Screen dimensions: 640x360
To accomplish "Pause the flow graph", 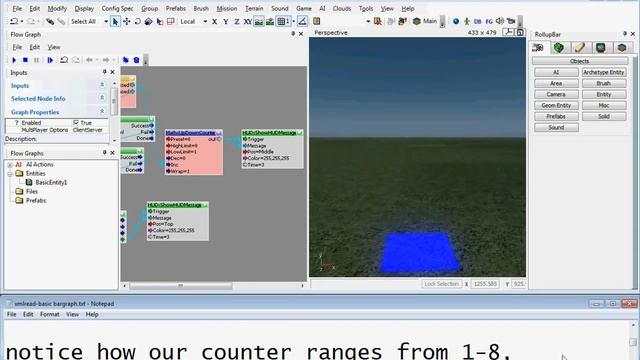I will (36, 60).
